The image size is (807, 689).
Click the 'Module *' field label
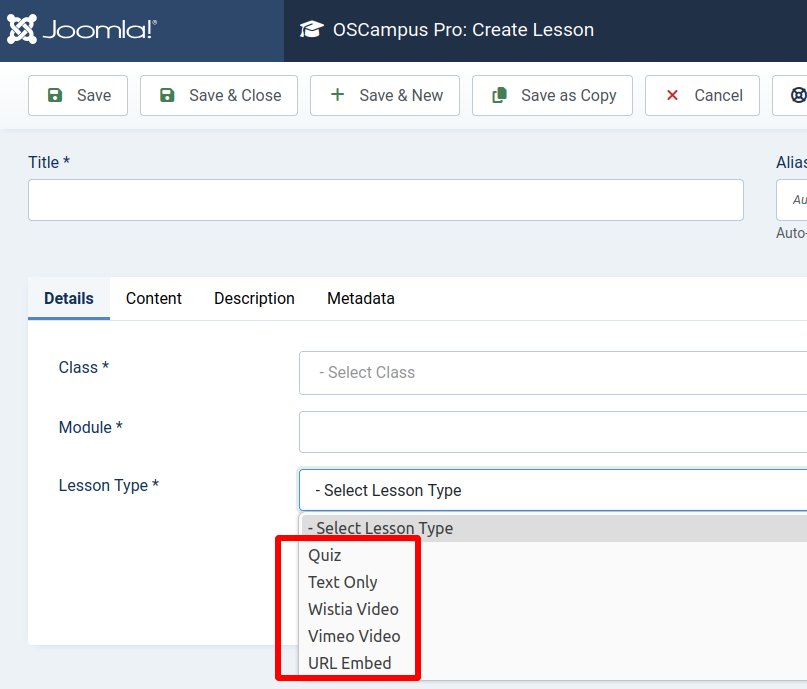click(x=91, y=427)
